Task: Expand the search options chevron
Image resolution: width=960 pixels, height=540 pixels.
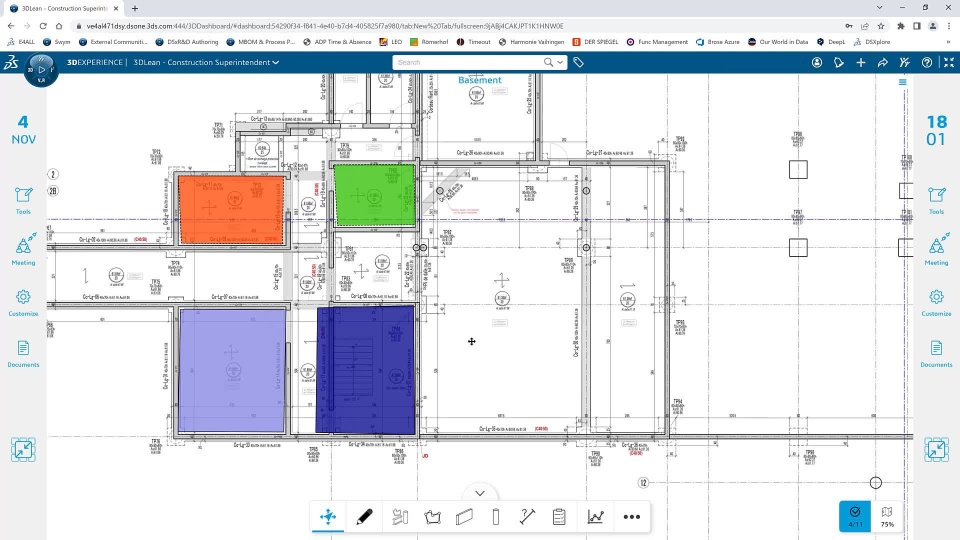Action: 560,62
